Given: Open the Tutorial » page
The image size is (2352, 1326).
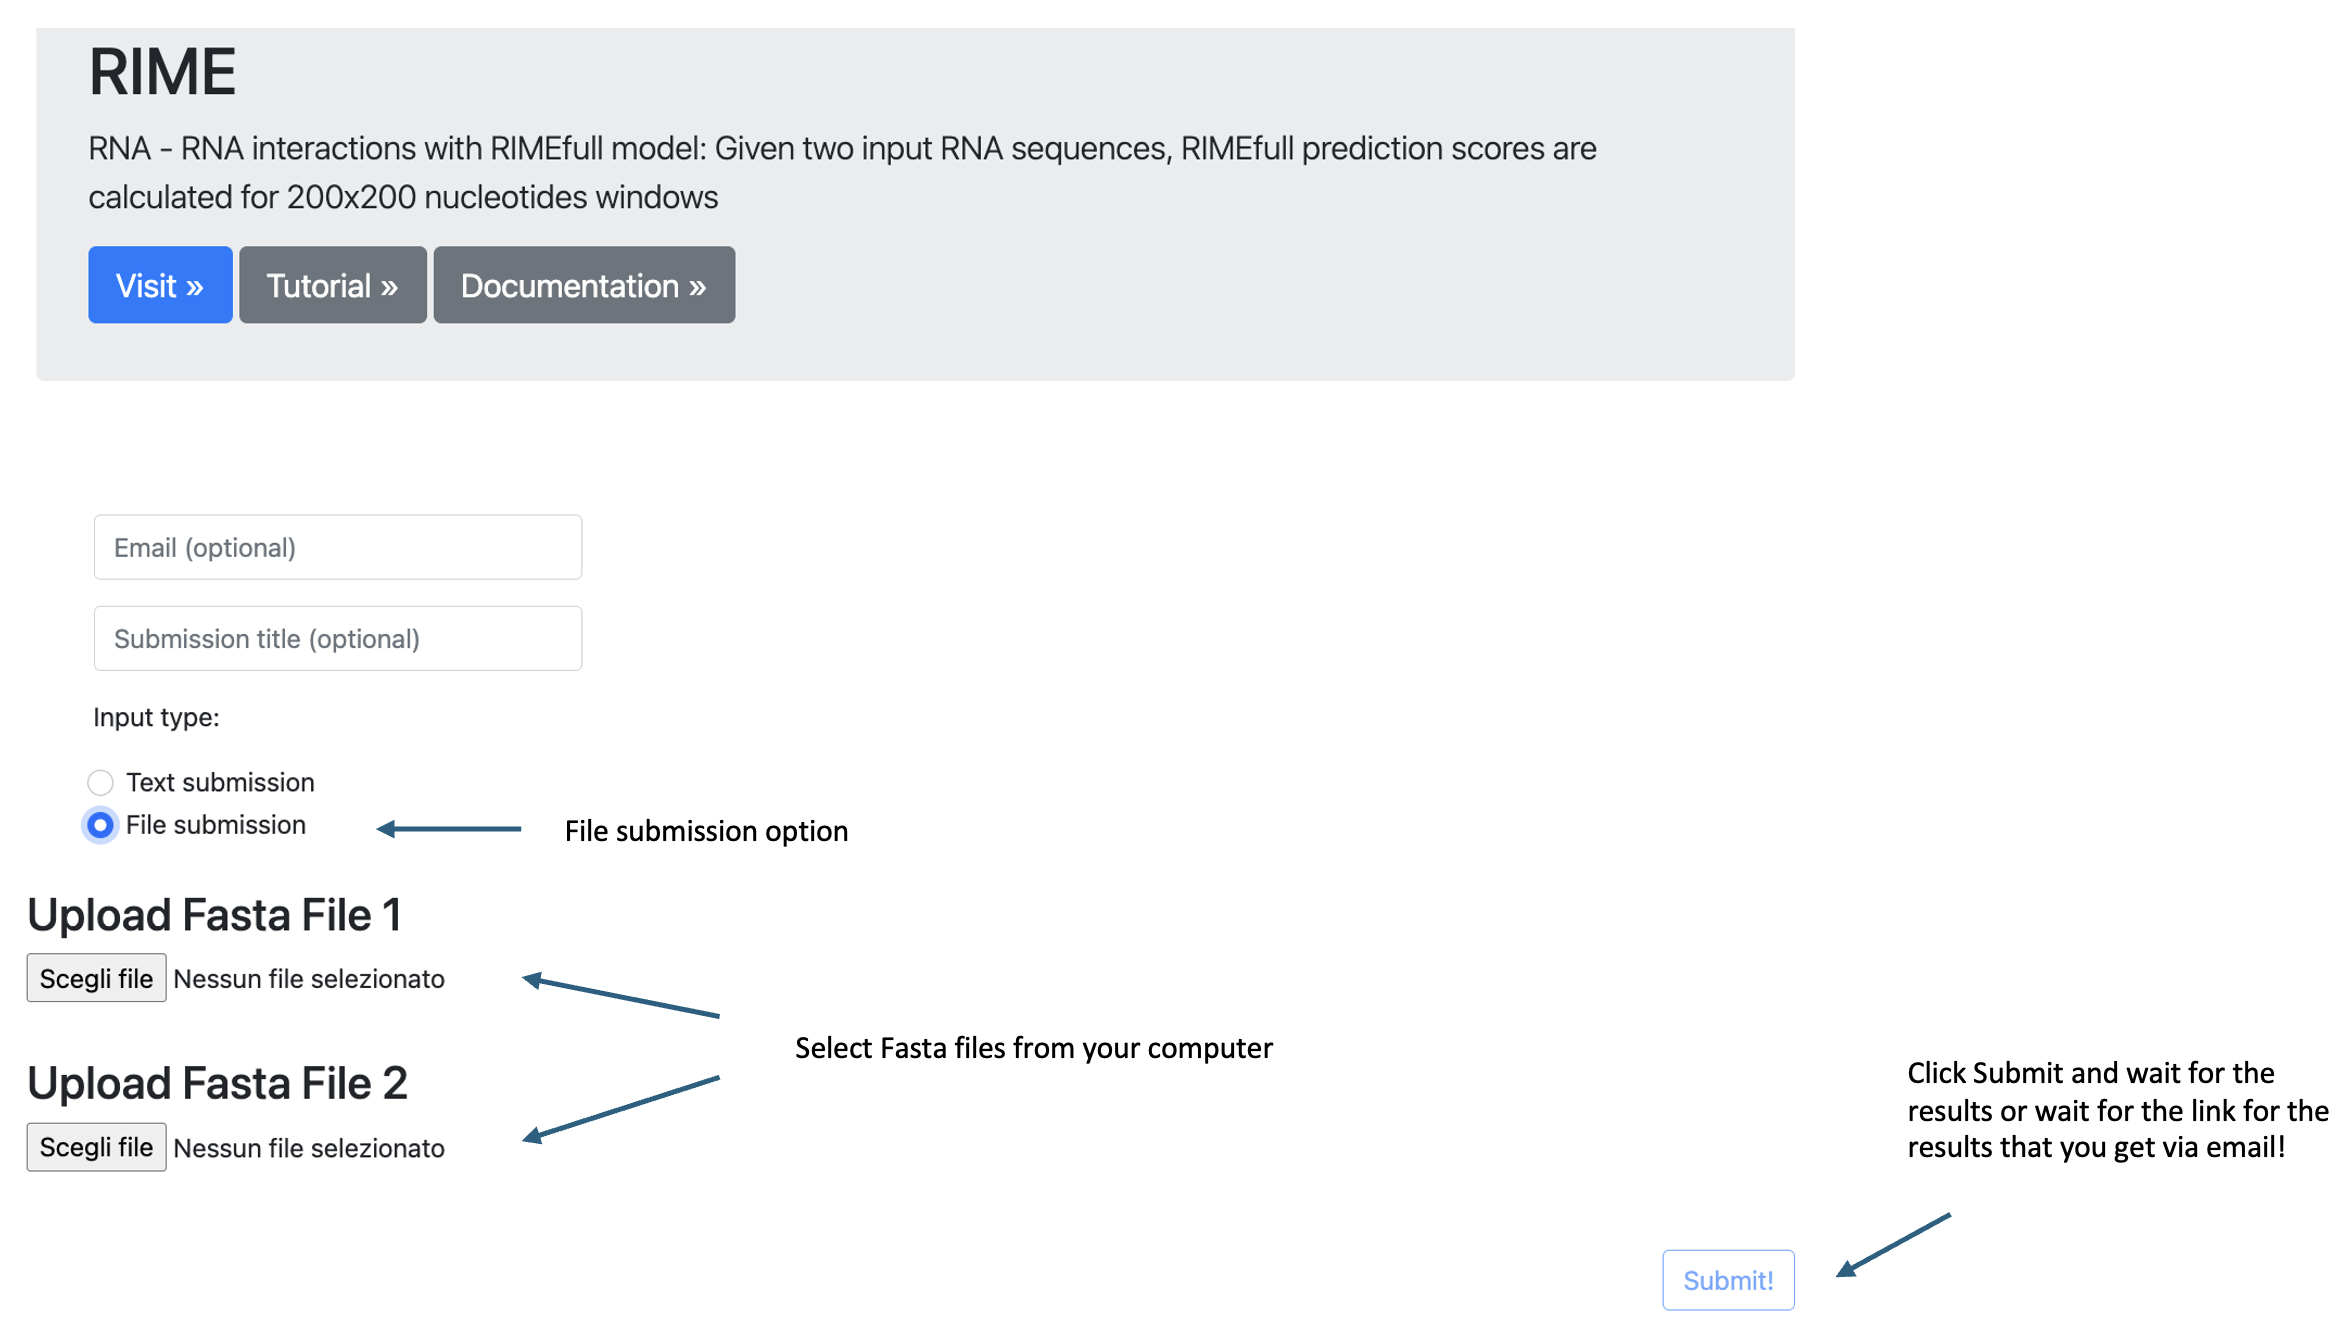Looking at the screenshot, I should [332, 285].
